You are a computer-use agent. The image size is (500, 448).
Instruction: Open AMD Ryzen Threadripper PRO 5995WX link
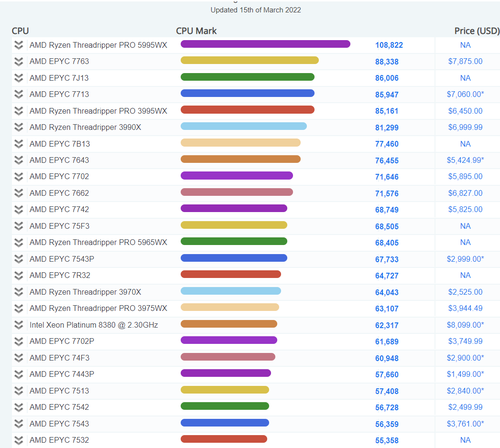[98, 45]
